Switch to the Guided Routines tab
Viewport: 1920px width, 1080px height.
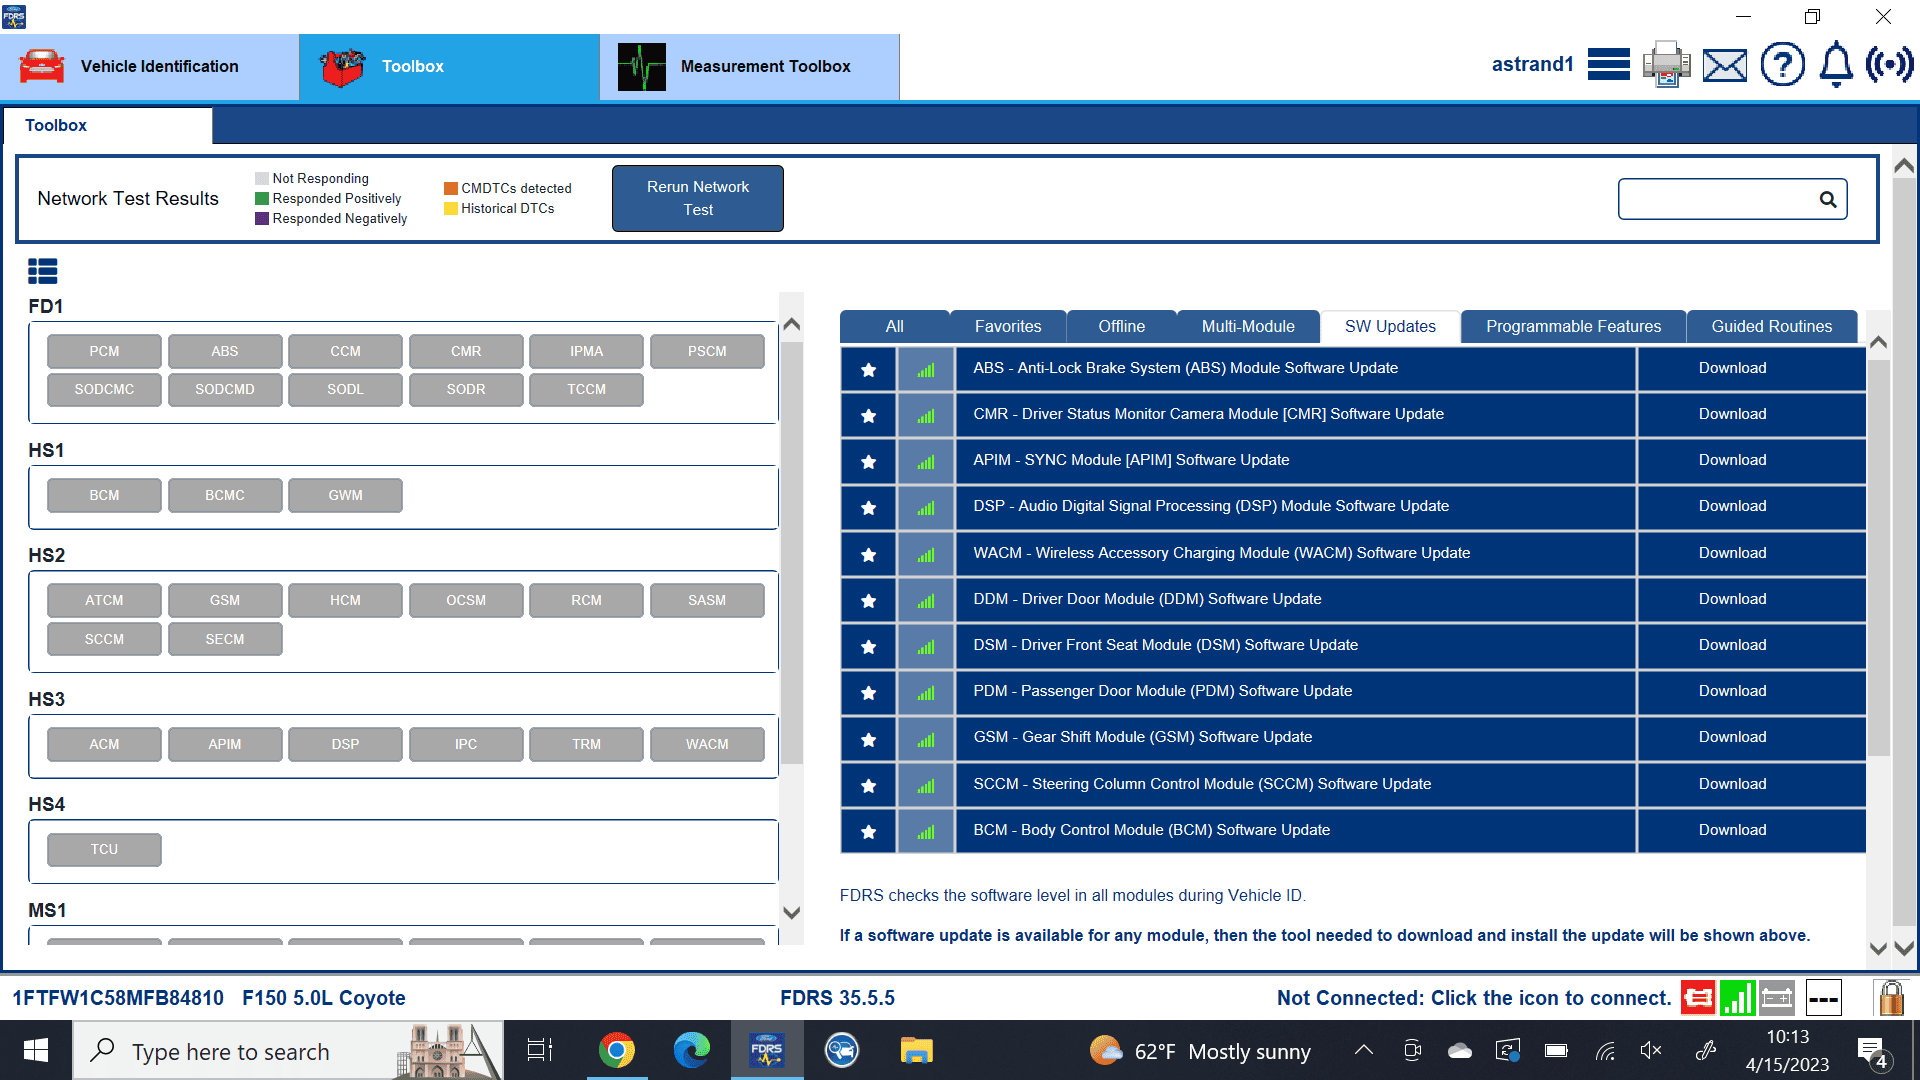pos(1772,327)
